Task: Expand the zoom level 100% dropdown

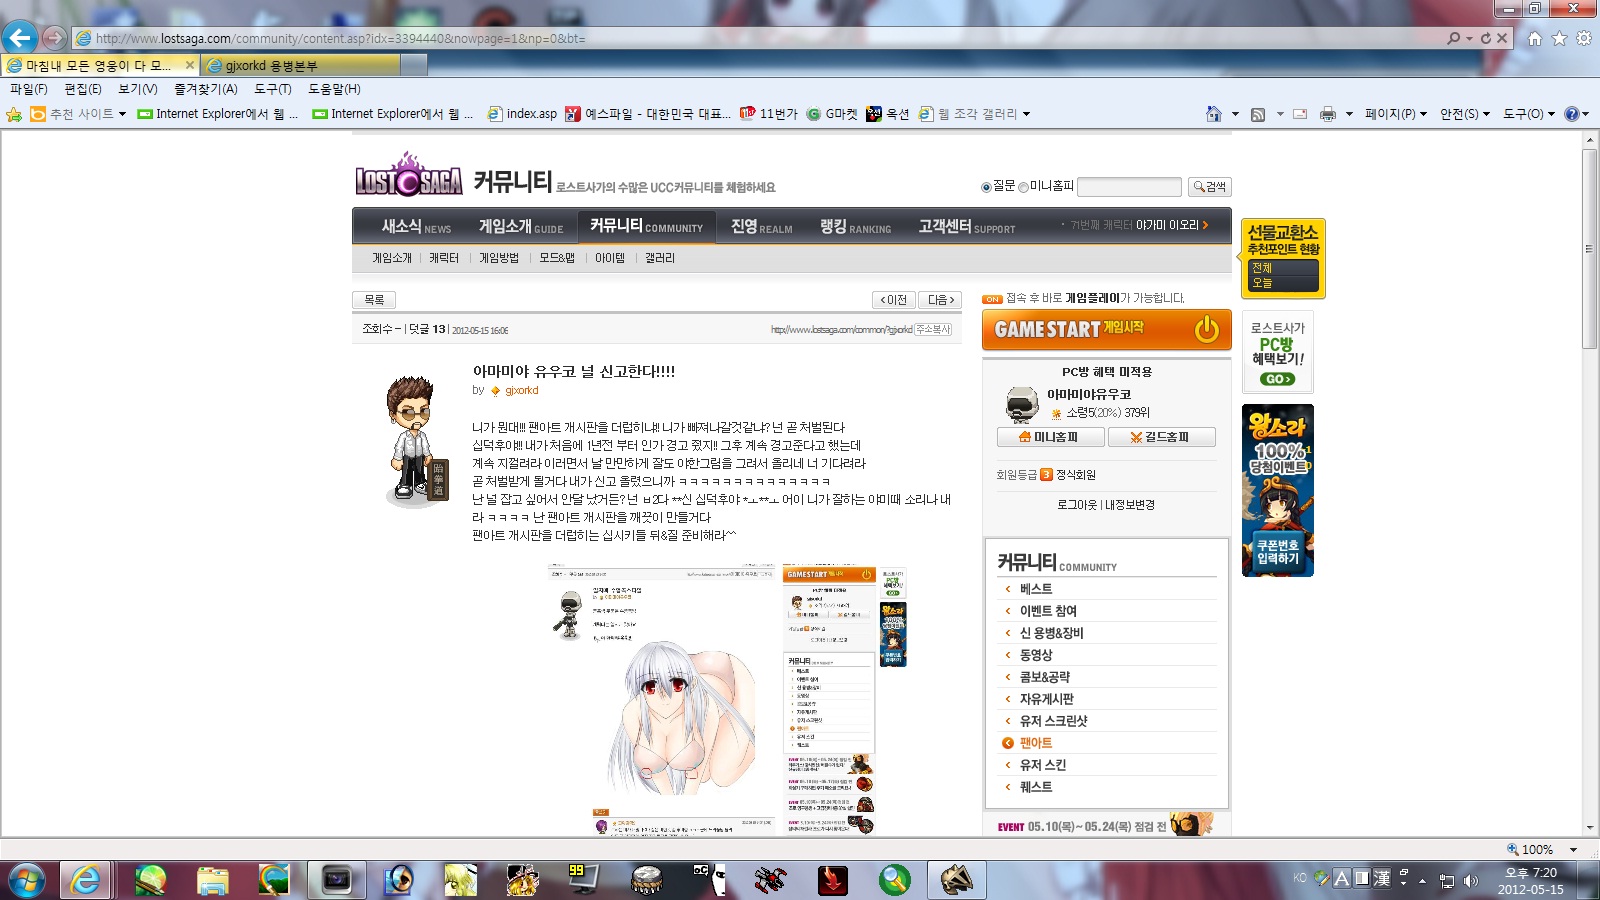Action: tap(1573, 849)
